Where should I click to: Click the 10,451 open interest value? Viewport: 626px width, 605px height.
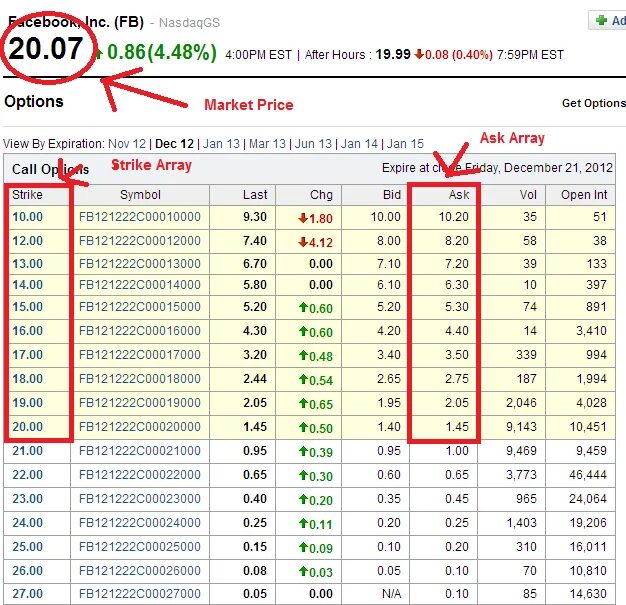coord(588,426)
